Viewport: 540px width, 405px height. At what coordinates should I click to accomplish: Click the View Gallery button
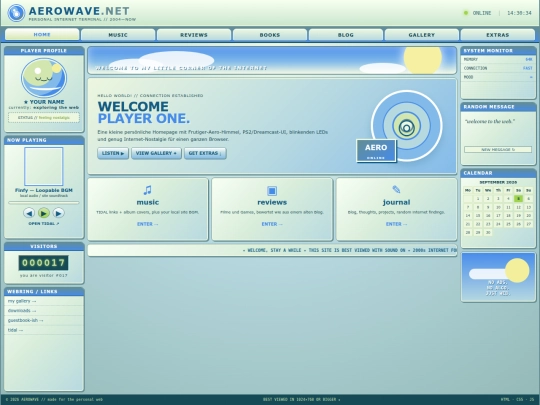pyautogui.click(x=156, y=153)
